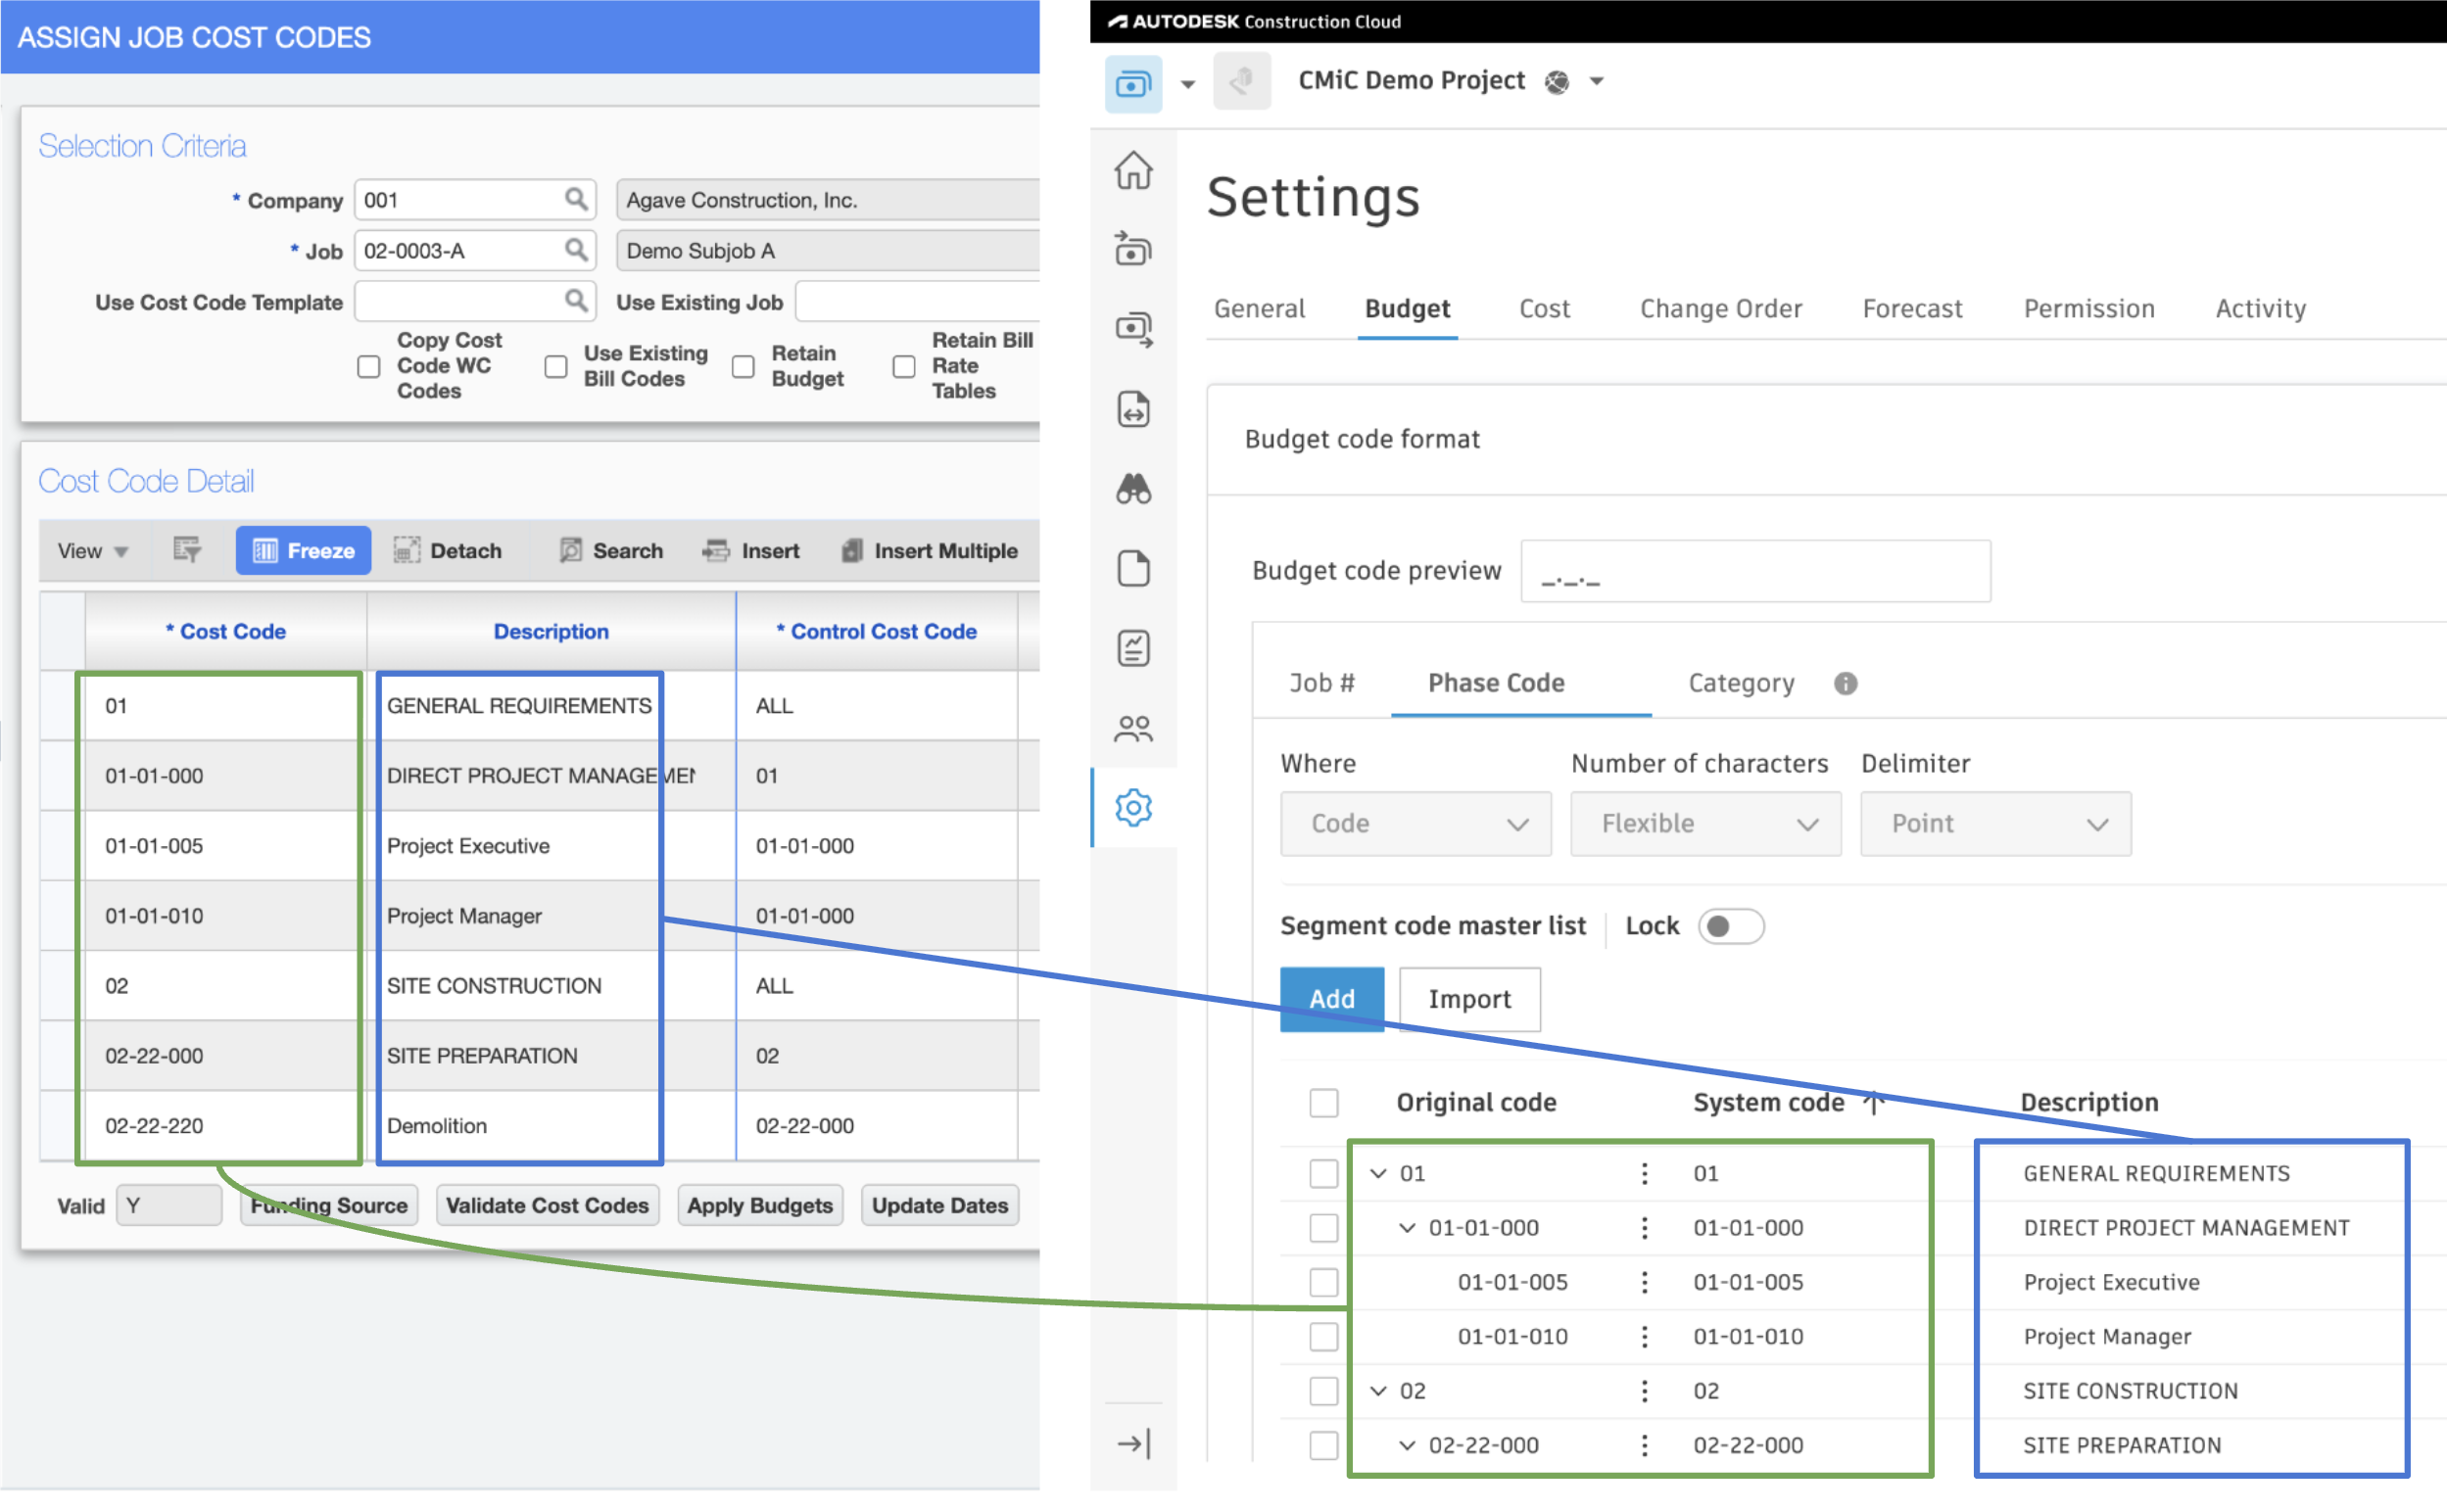Click the query-by-example icon next to View

(187, 550)
